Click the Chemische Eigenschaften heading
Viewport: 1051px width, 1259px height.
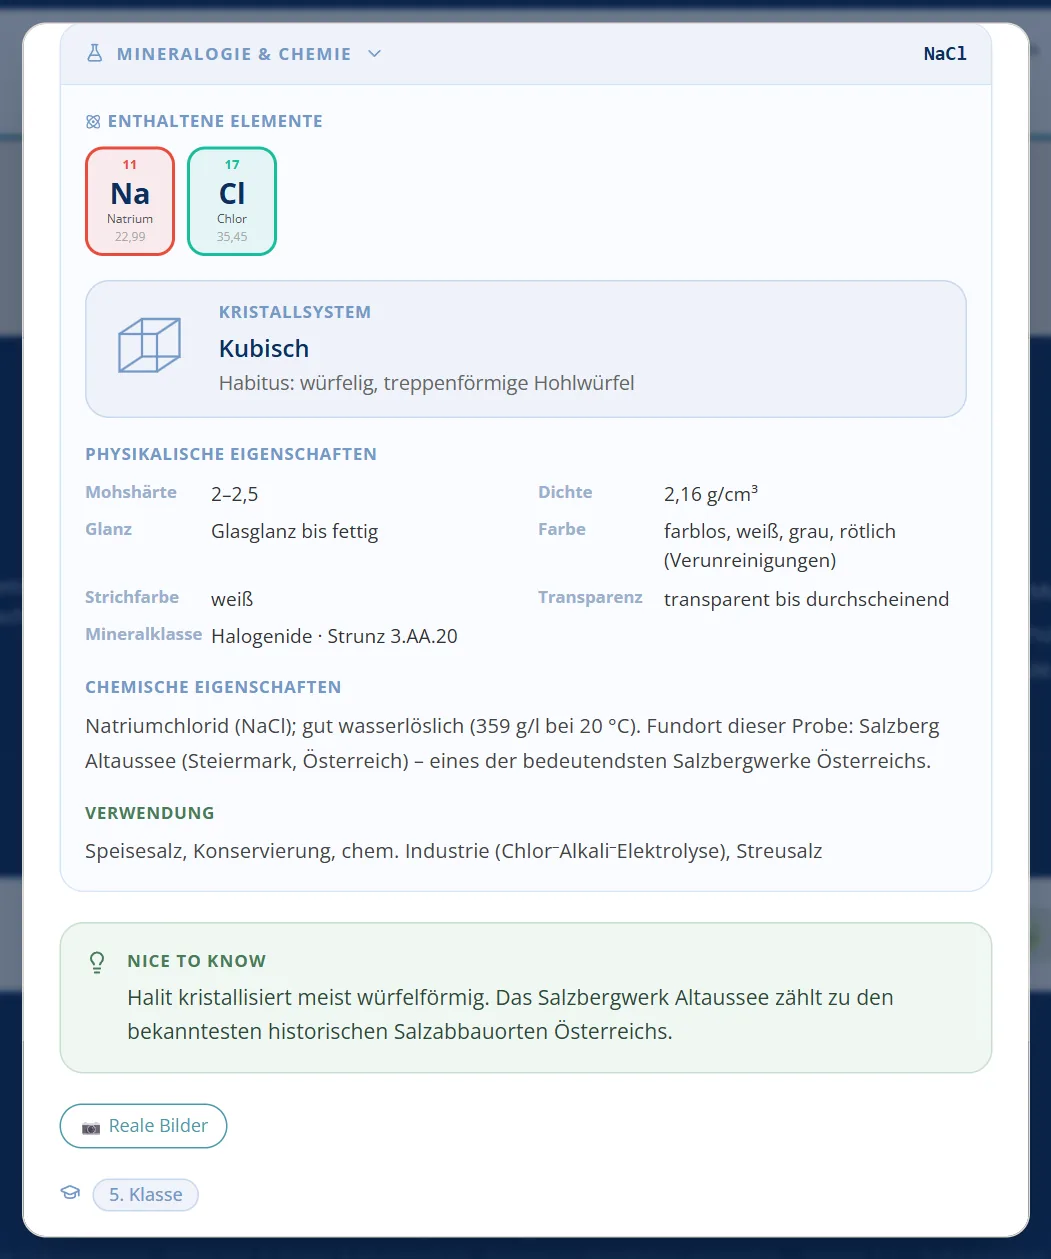tap(213, 687)
